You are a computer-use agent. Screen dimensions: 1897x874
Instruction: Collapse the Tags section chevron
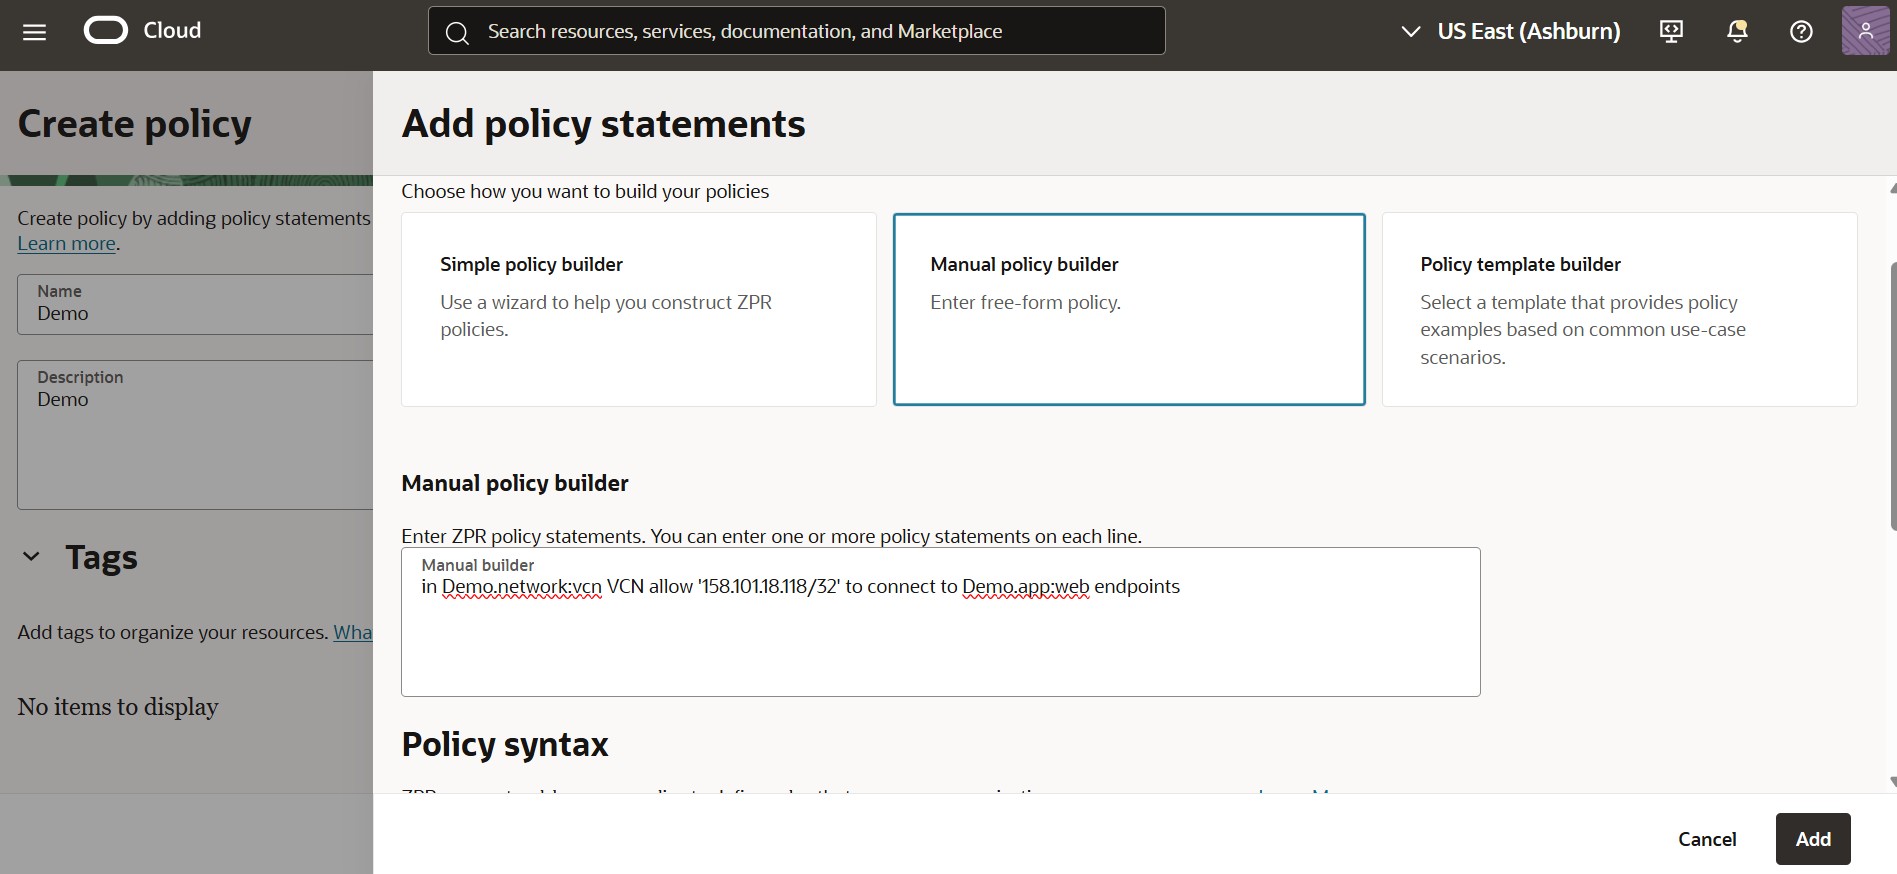coord(32,557)
